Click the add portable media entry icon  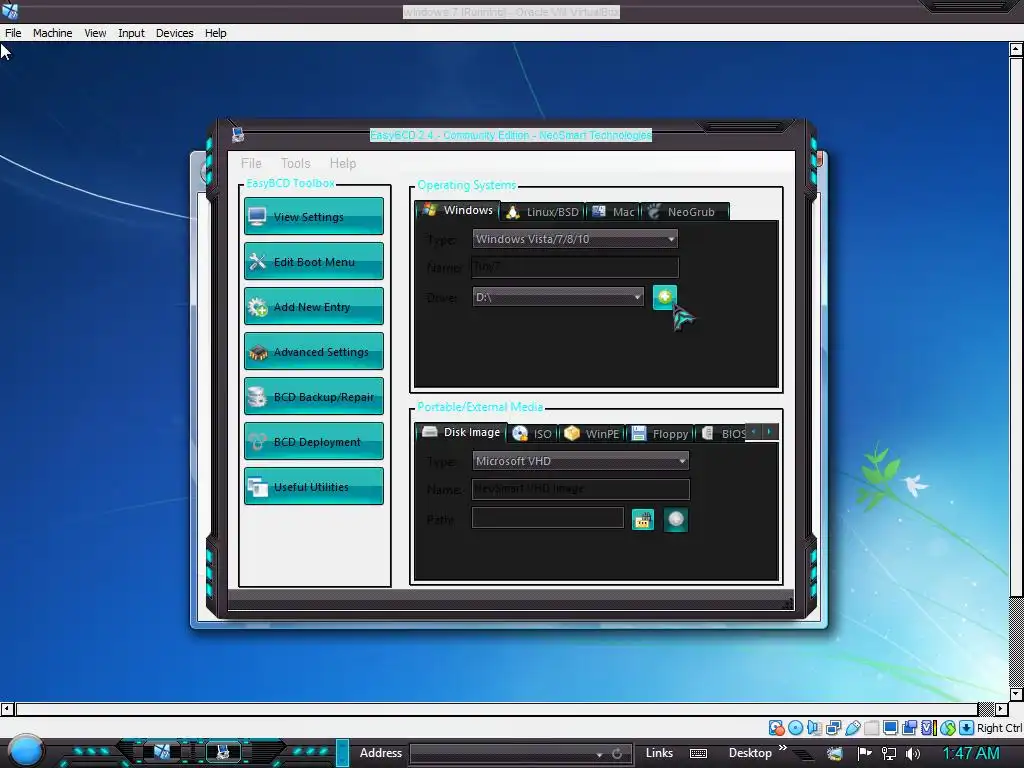pyautogui.click(x=676, y=520)
